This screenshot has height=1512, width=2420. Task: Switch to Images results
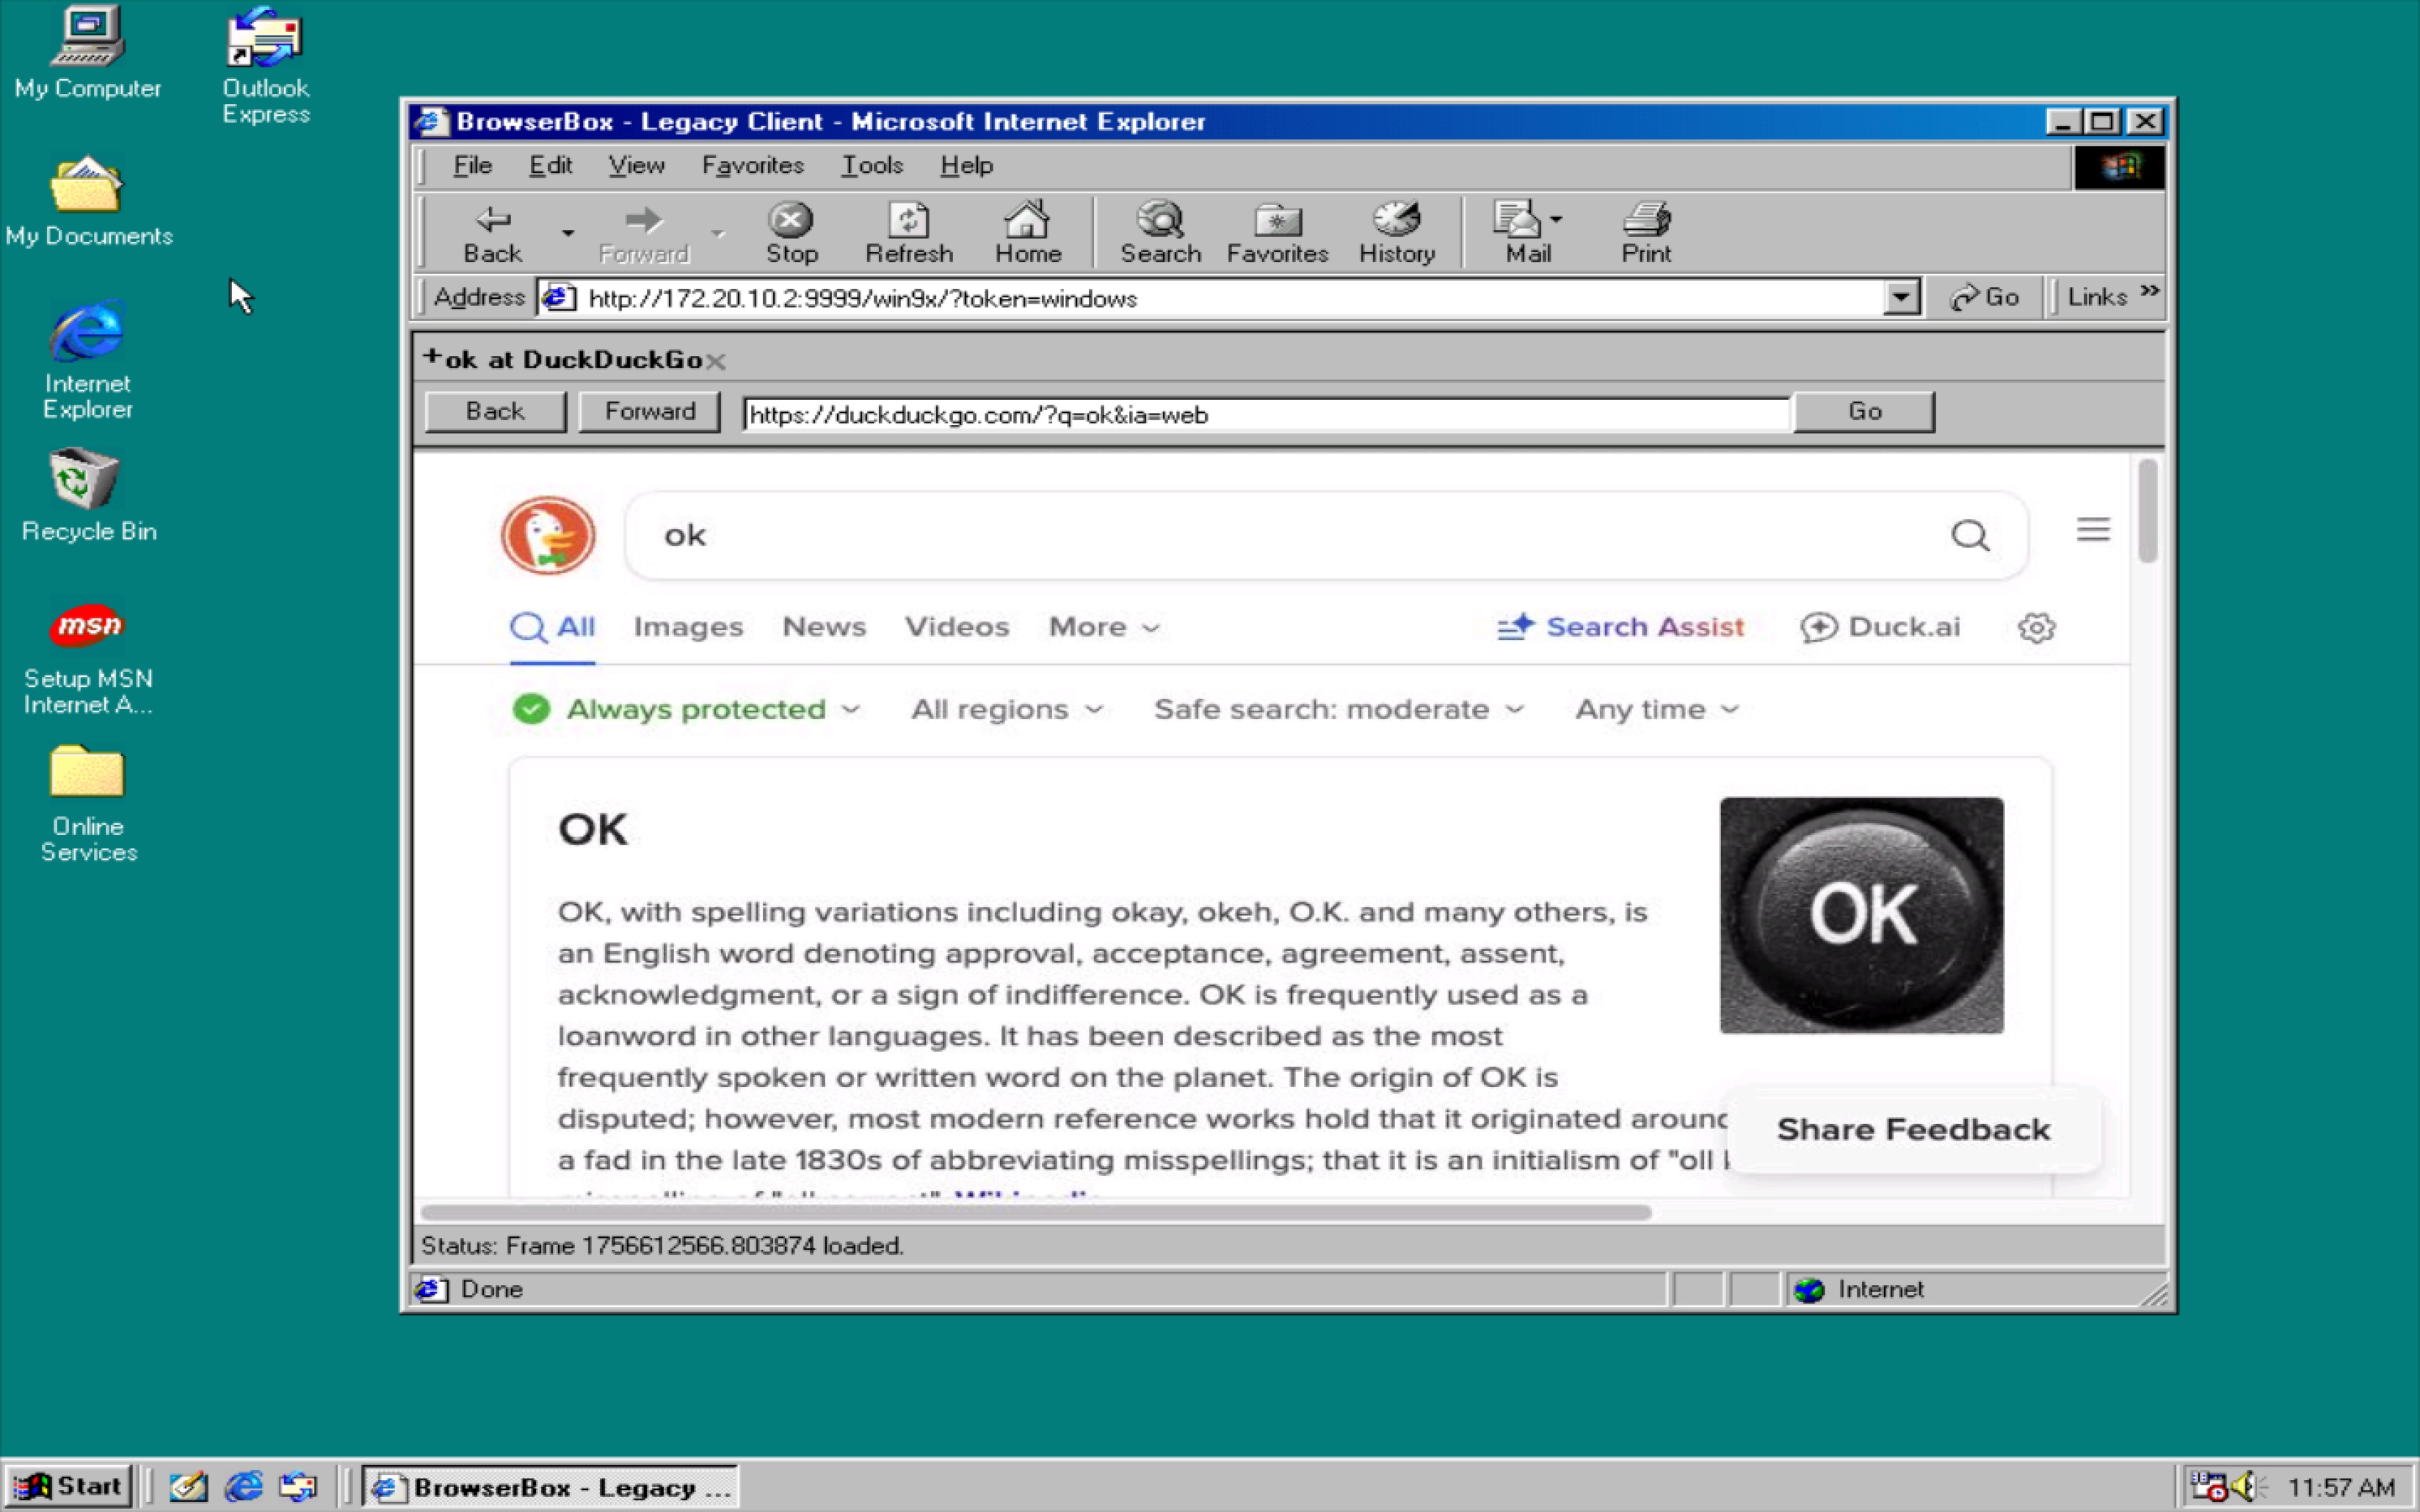(688, 627)
